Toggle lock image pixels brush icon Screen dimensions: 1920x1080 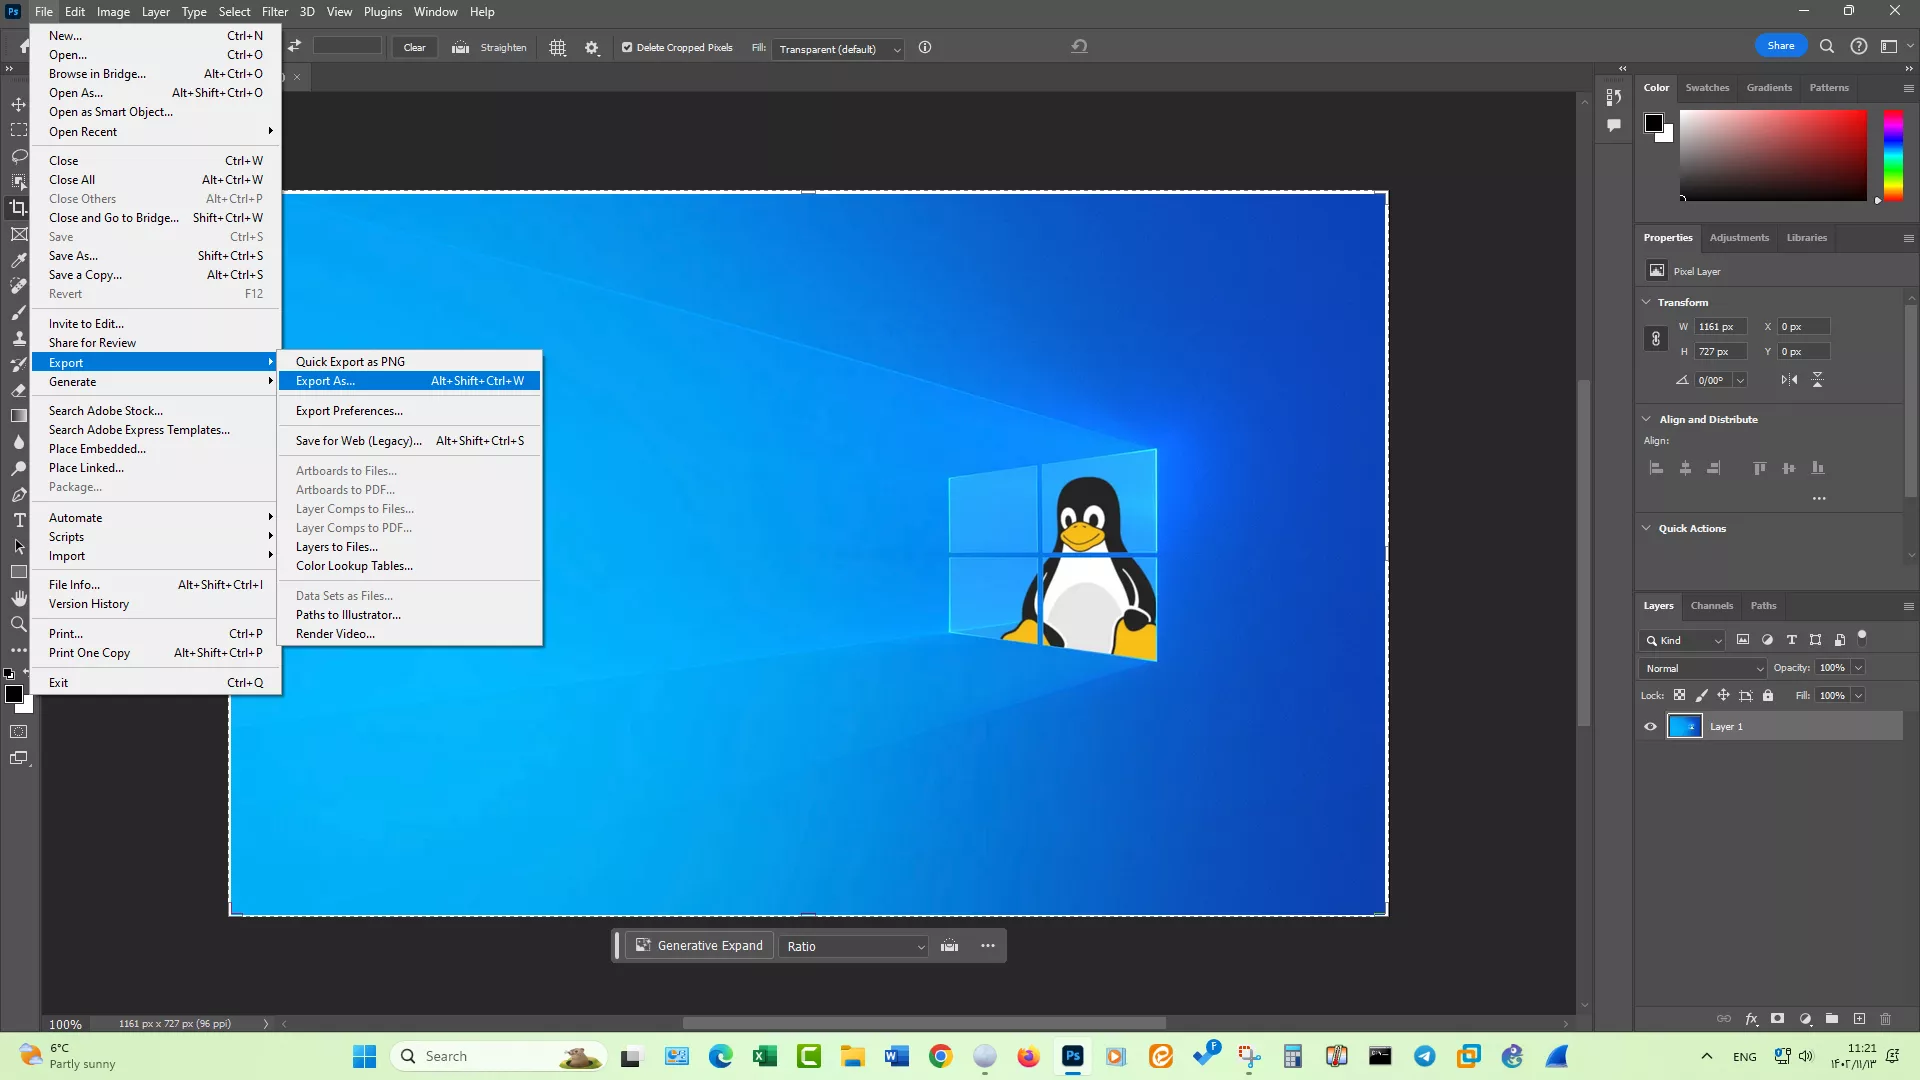(1702, 695)
